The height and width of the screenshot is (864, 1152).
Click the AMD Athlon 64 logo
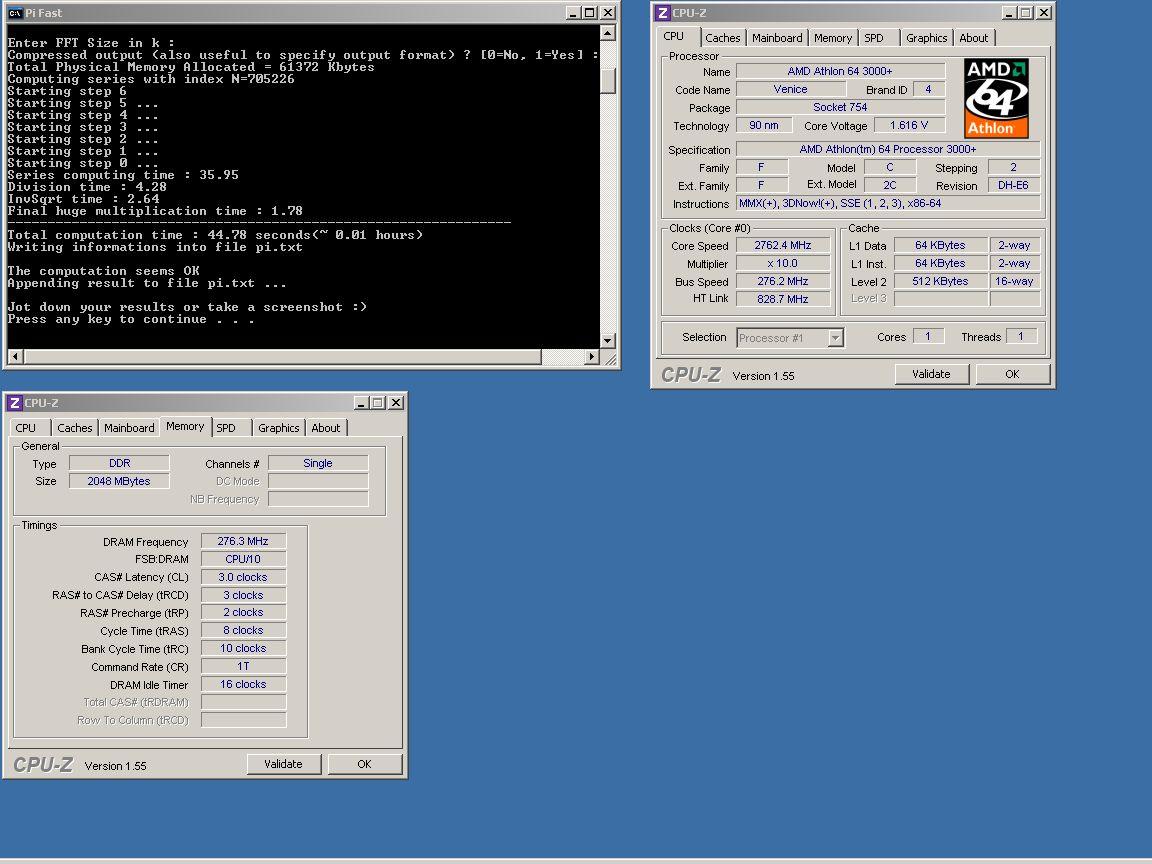(x=996, y=98)
